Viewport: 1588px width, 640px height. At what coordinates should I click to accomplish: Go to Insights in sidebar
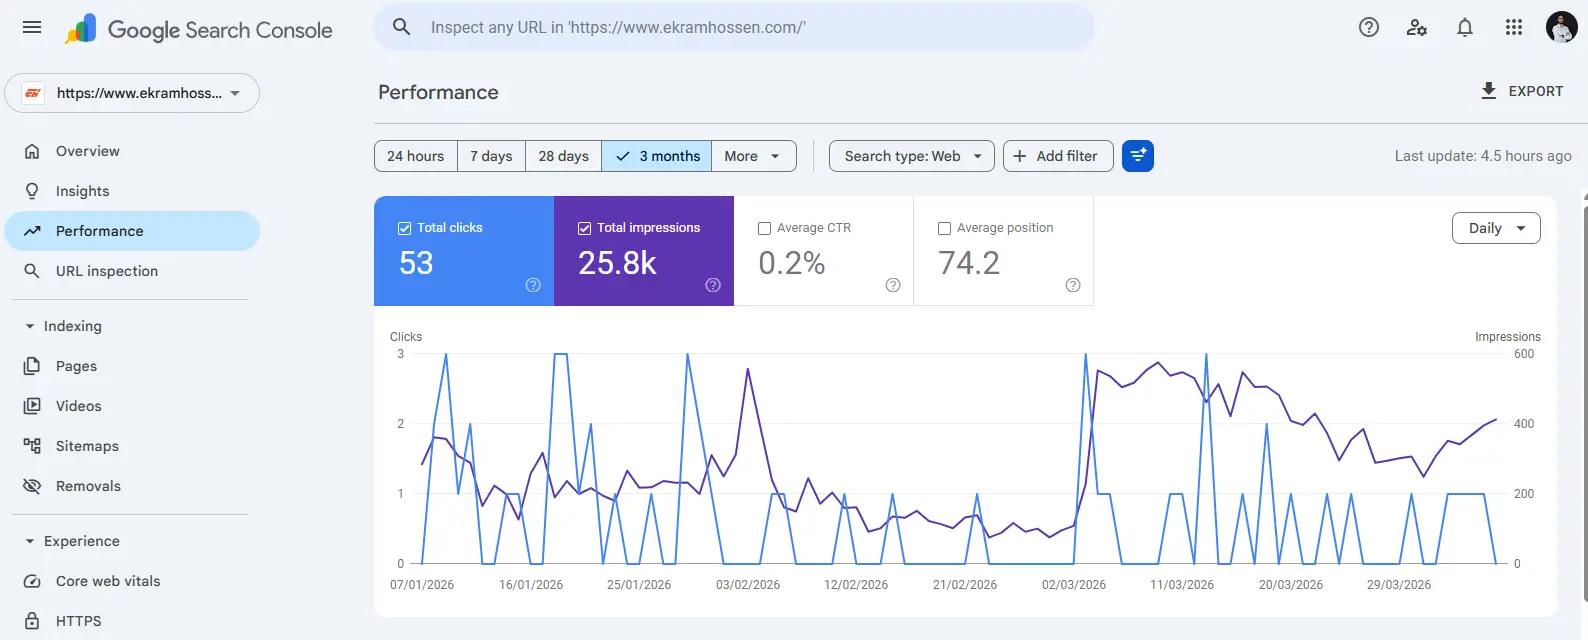click(132, 191)
